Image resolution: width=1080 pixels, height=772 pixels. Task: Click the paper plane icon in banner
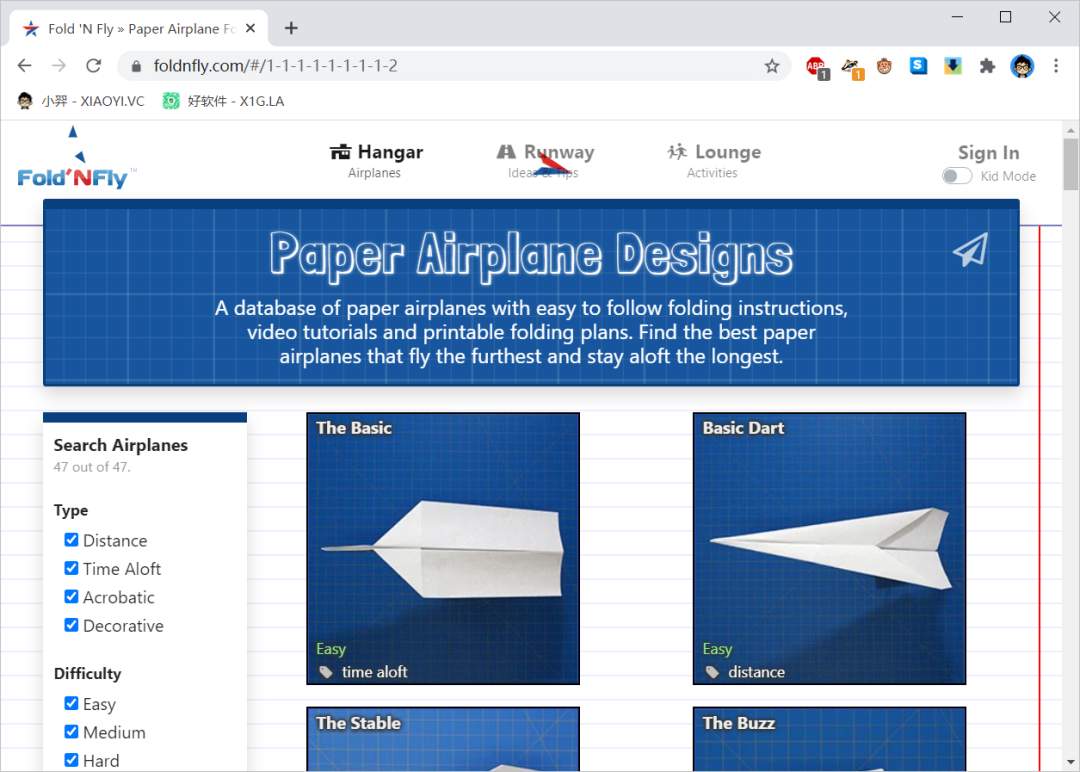coord(970,250)
